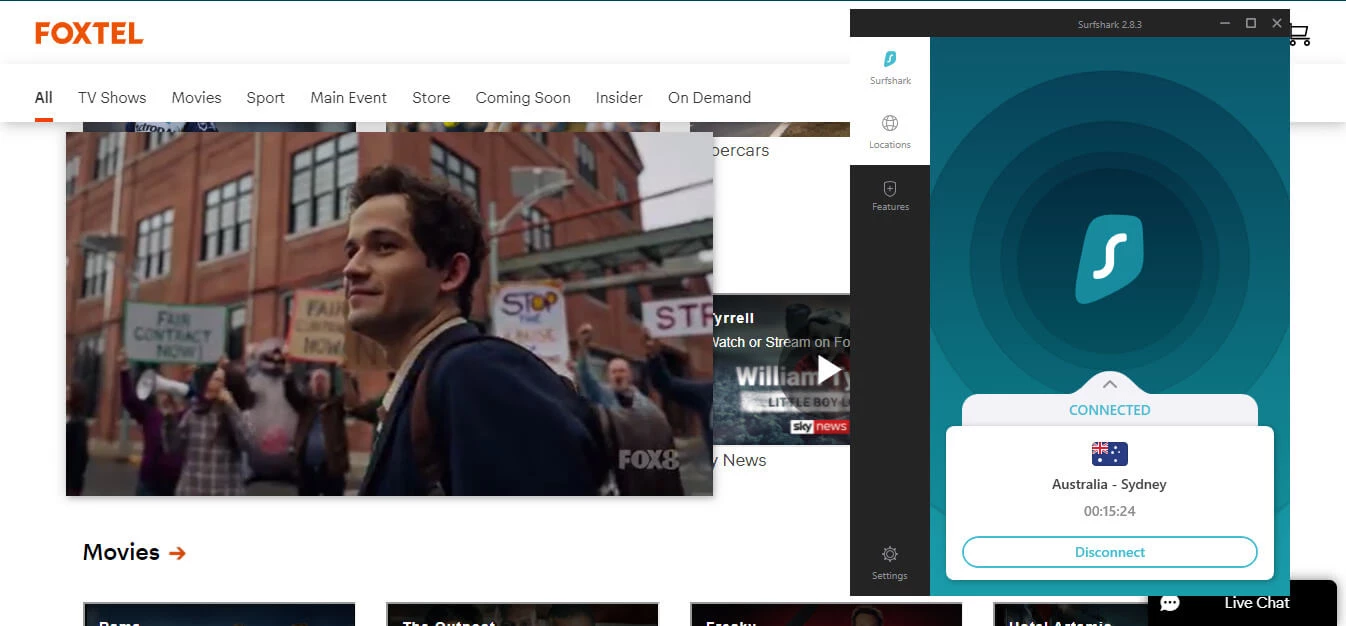Screen dimensions: 1346x626
Task: Open the Movies section heading
Action: click(x=121, y=552)
